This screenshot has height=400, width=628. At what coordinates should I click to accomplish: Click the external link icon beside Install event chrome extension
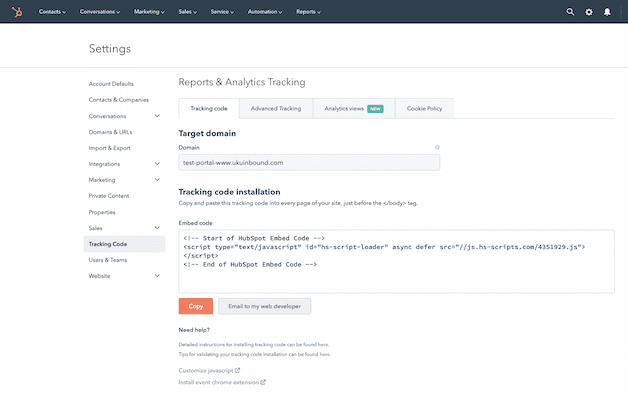pos(263,382)
